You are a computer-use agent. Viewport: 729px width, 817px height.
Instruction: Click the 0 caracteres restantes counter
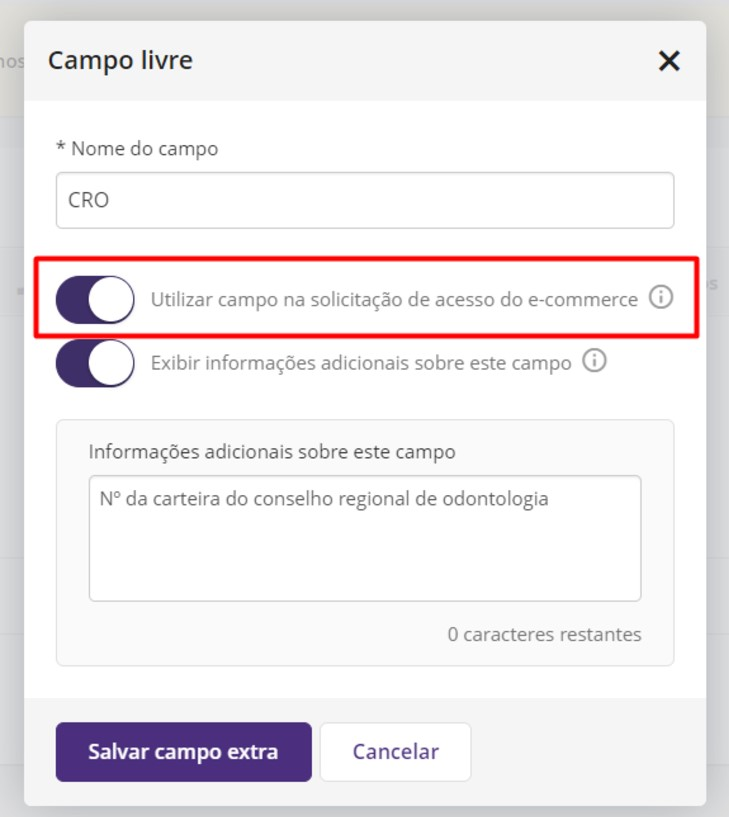(544, 635)
